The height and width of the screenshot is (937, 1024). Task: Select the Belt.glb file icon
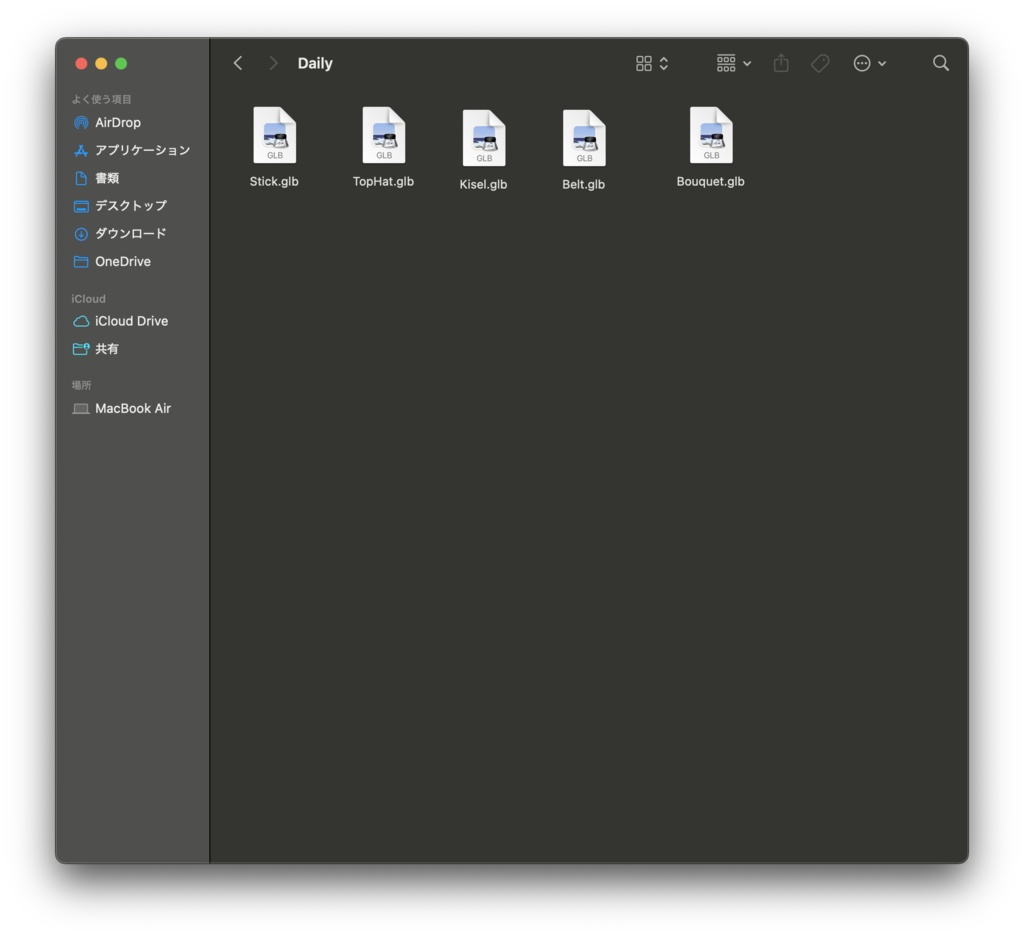coord(584,138)
